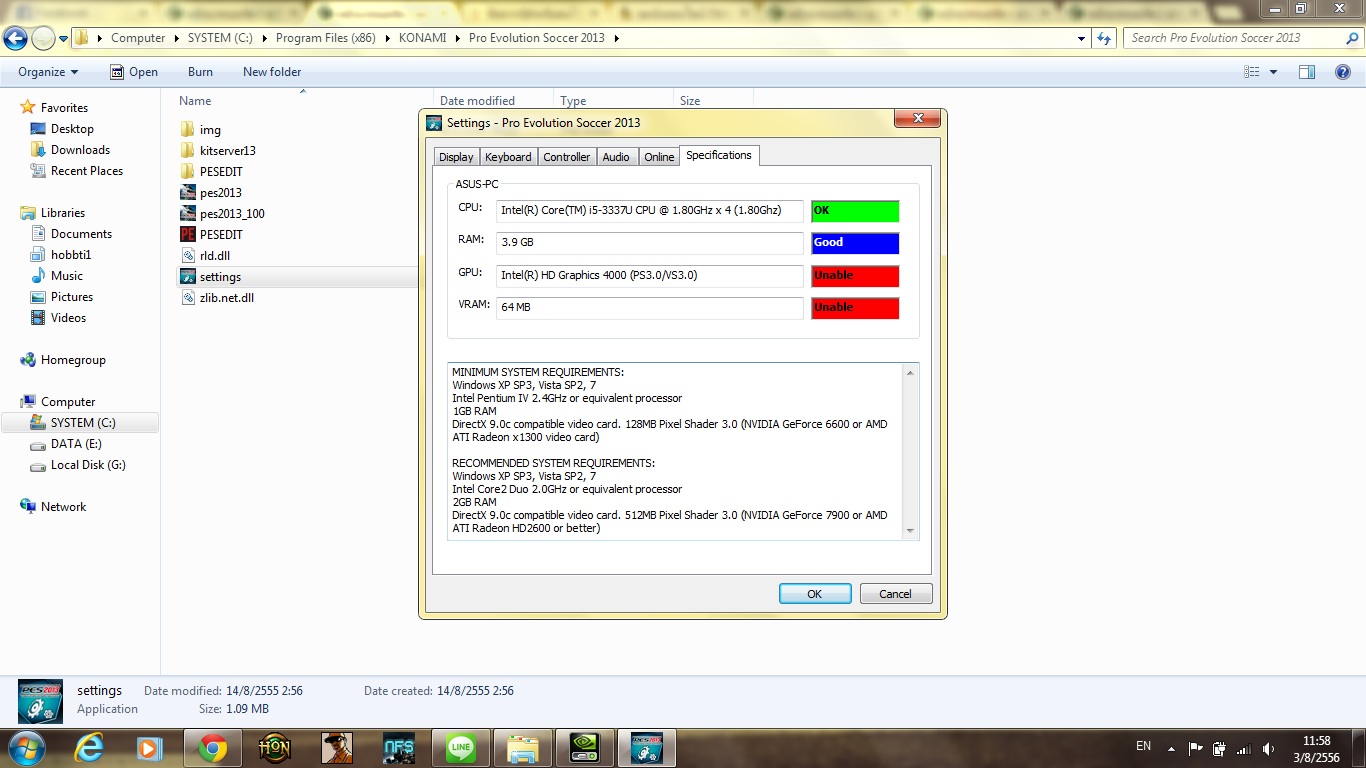Select the pes2013 application icon
Screen dimensions: 1366x768
(187, 193)
